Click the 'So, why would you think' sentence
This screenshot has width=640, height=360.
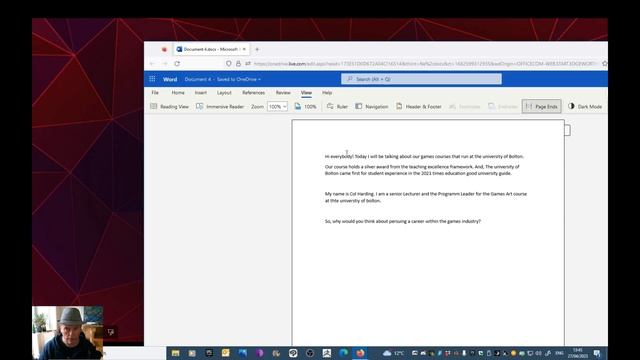pos(402,221)
